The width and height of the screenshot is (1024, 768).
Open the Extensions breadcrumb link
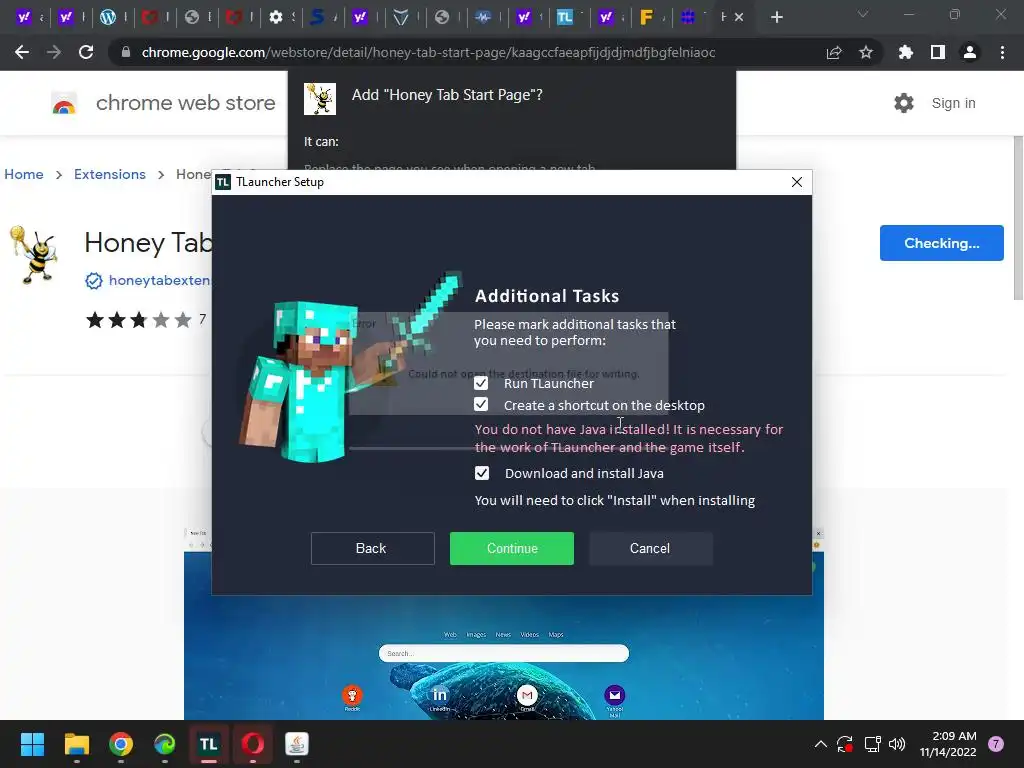[x=110, y=174]
